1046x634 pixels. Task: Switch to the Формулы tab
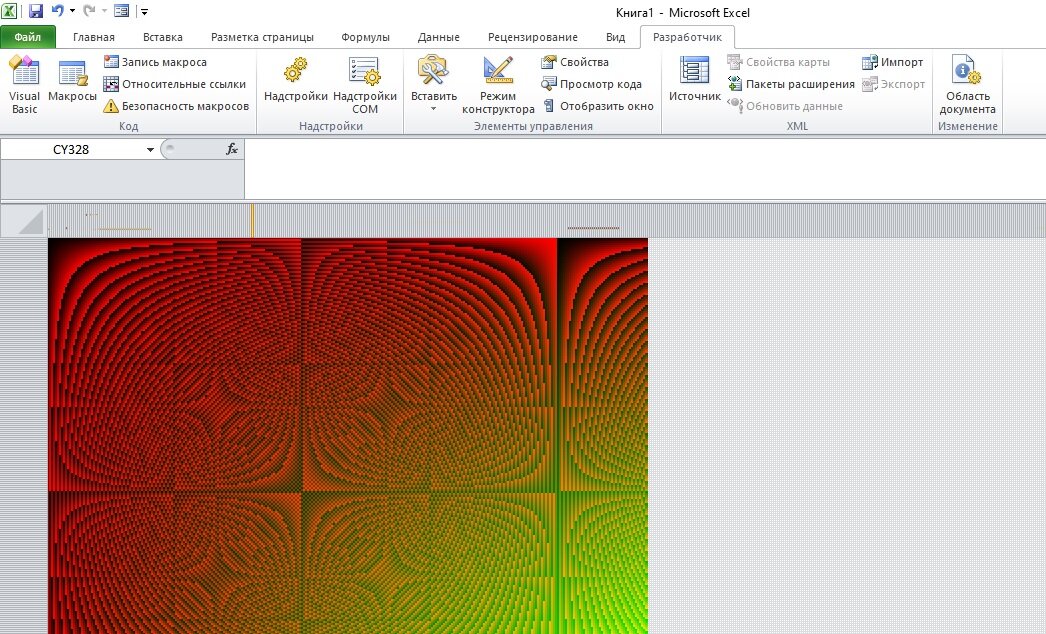(x=366, y=37)
